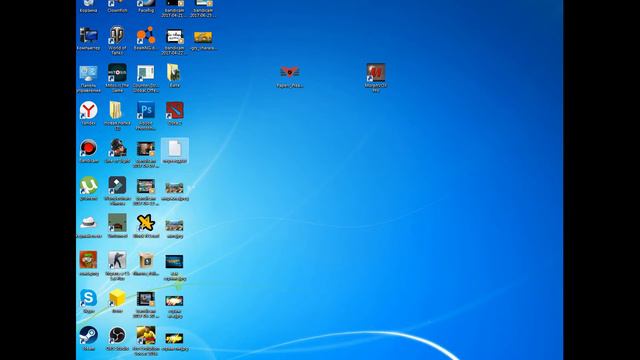The image size is (640, 360).
Task: Open the Yandex browser shortcut
Action: (89, 111)
